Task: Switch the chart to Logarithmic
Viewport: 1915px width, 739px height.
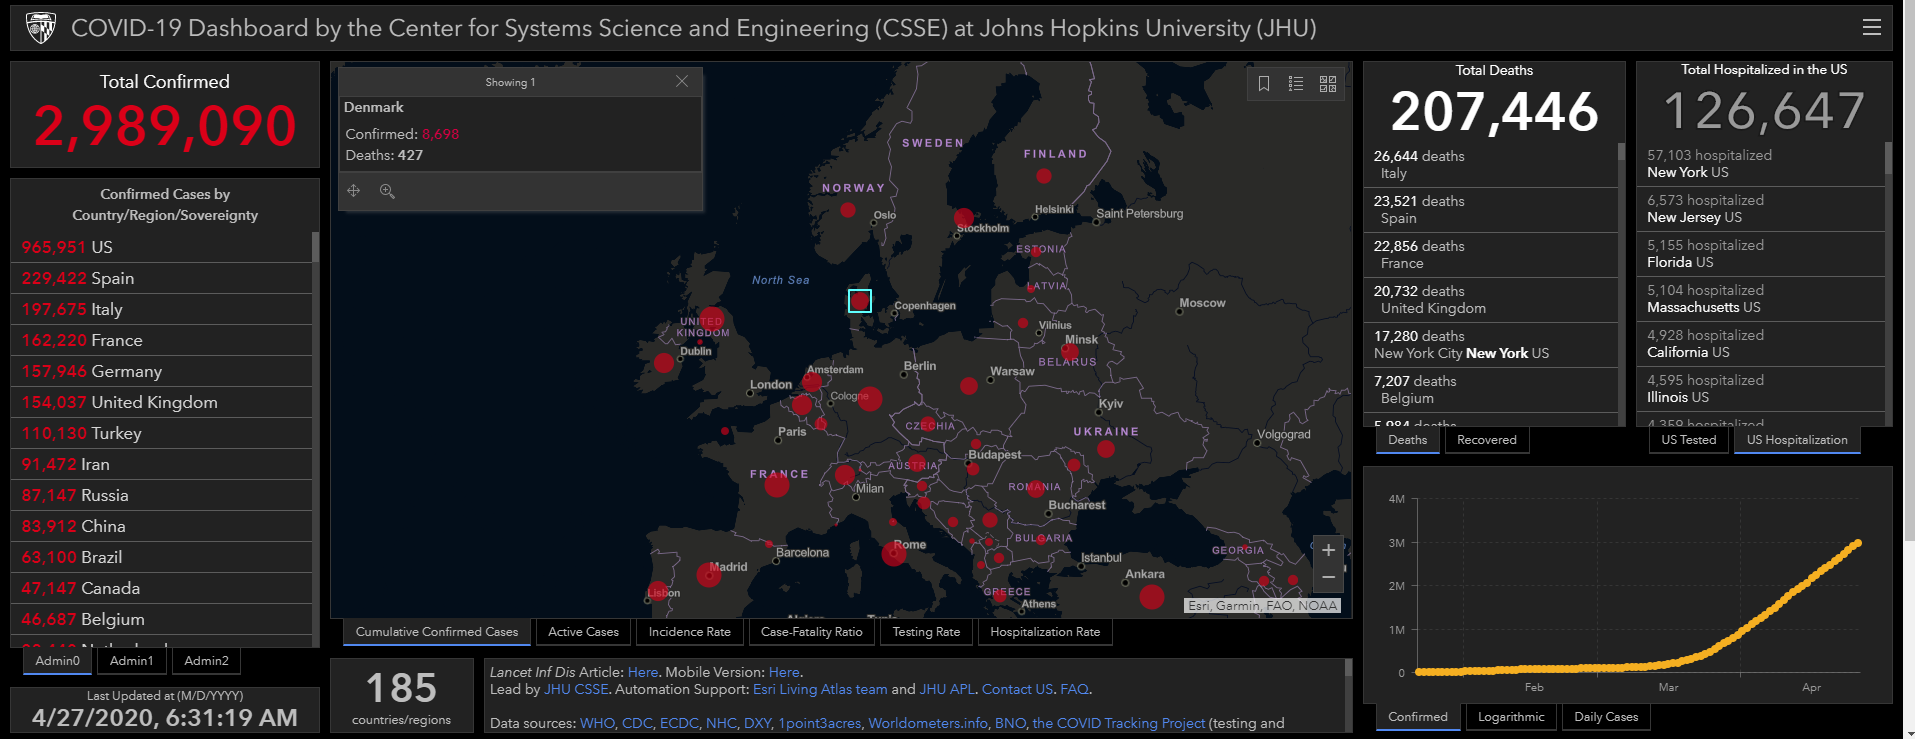Action: tap(1511, 717)
